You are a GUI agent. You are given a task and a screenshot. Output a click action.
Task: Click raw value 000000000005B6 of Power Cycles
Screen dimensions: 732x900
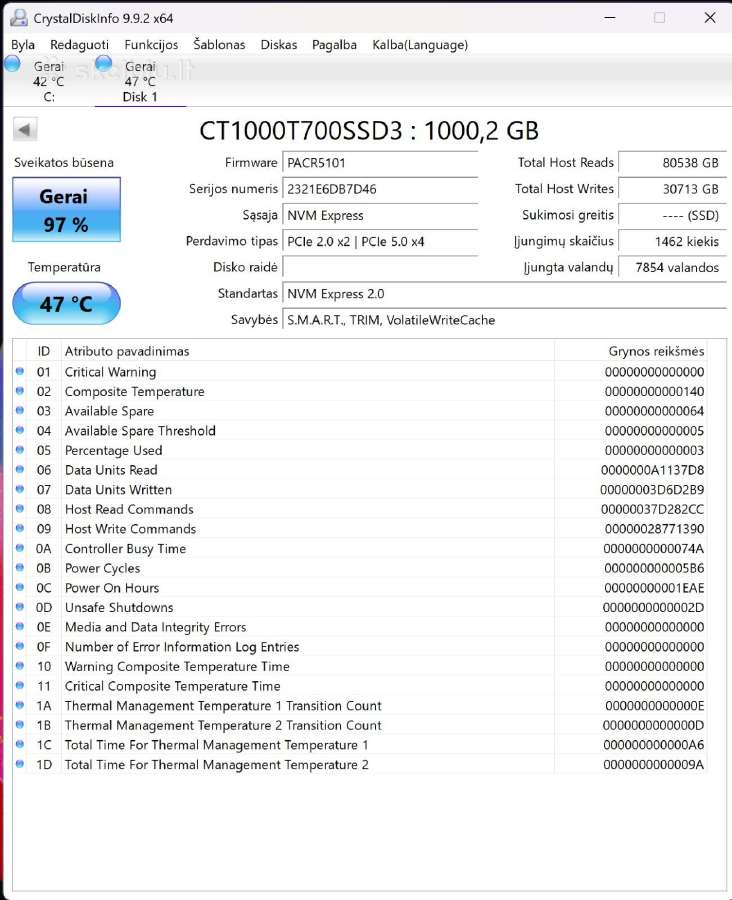coord(654,568)
